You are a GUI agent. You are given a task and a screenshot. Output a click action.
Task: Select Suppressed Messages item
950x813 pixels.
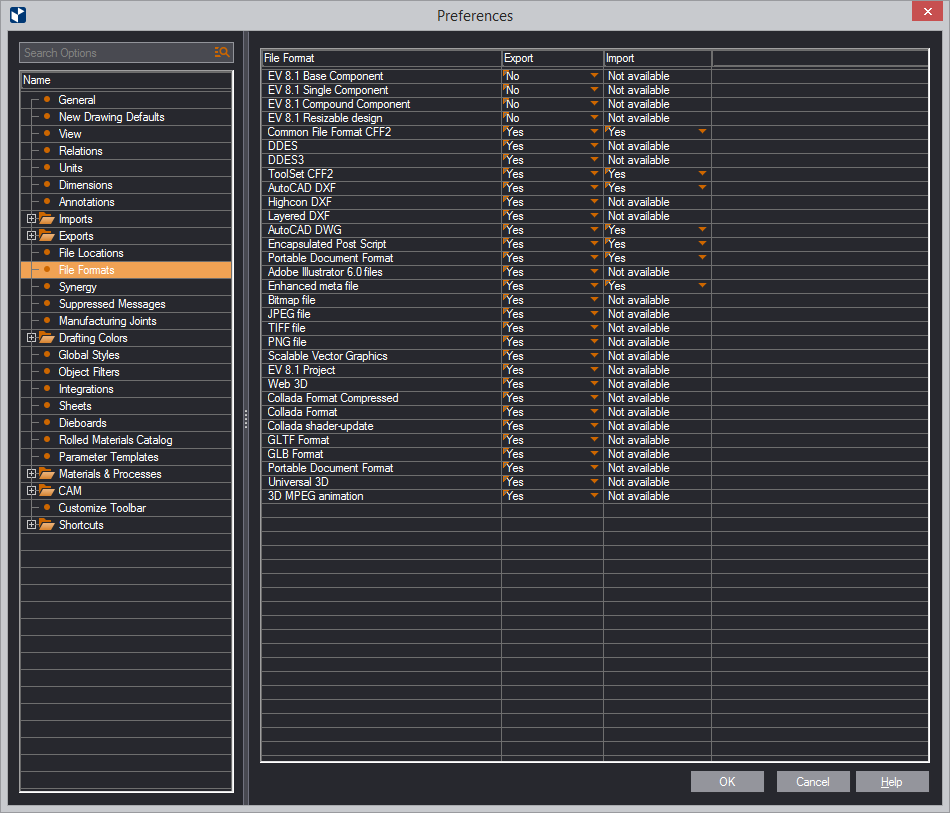tap(112, 304)
